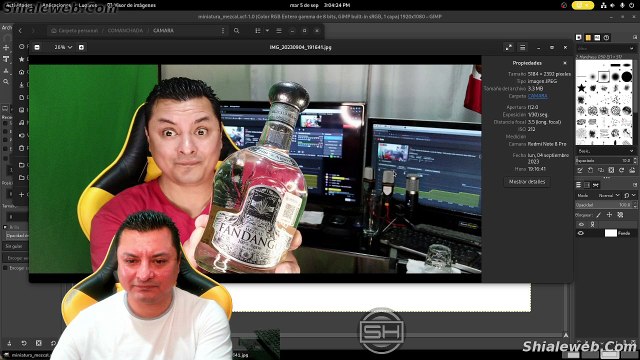Screen dimensions: 640x360
Task: Open the Basic brush tag dropdown
Action: click(606, 151)
